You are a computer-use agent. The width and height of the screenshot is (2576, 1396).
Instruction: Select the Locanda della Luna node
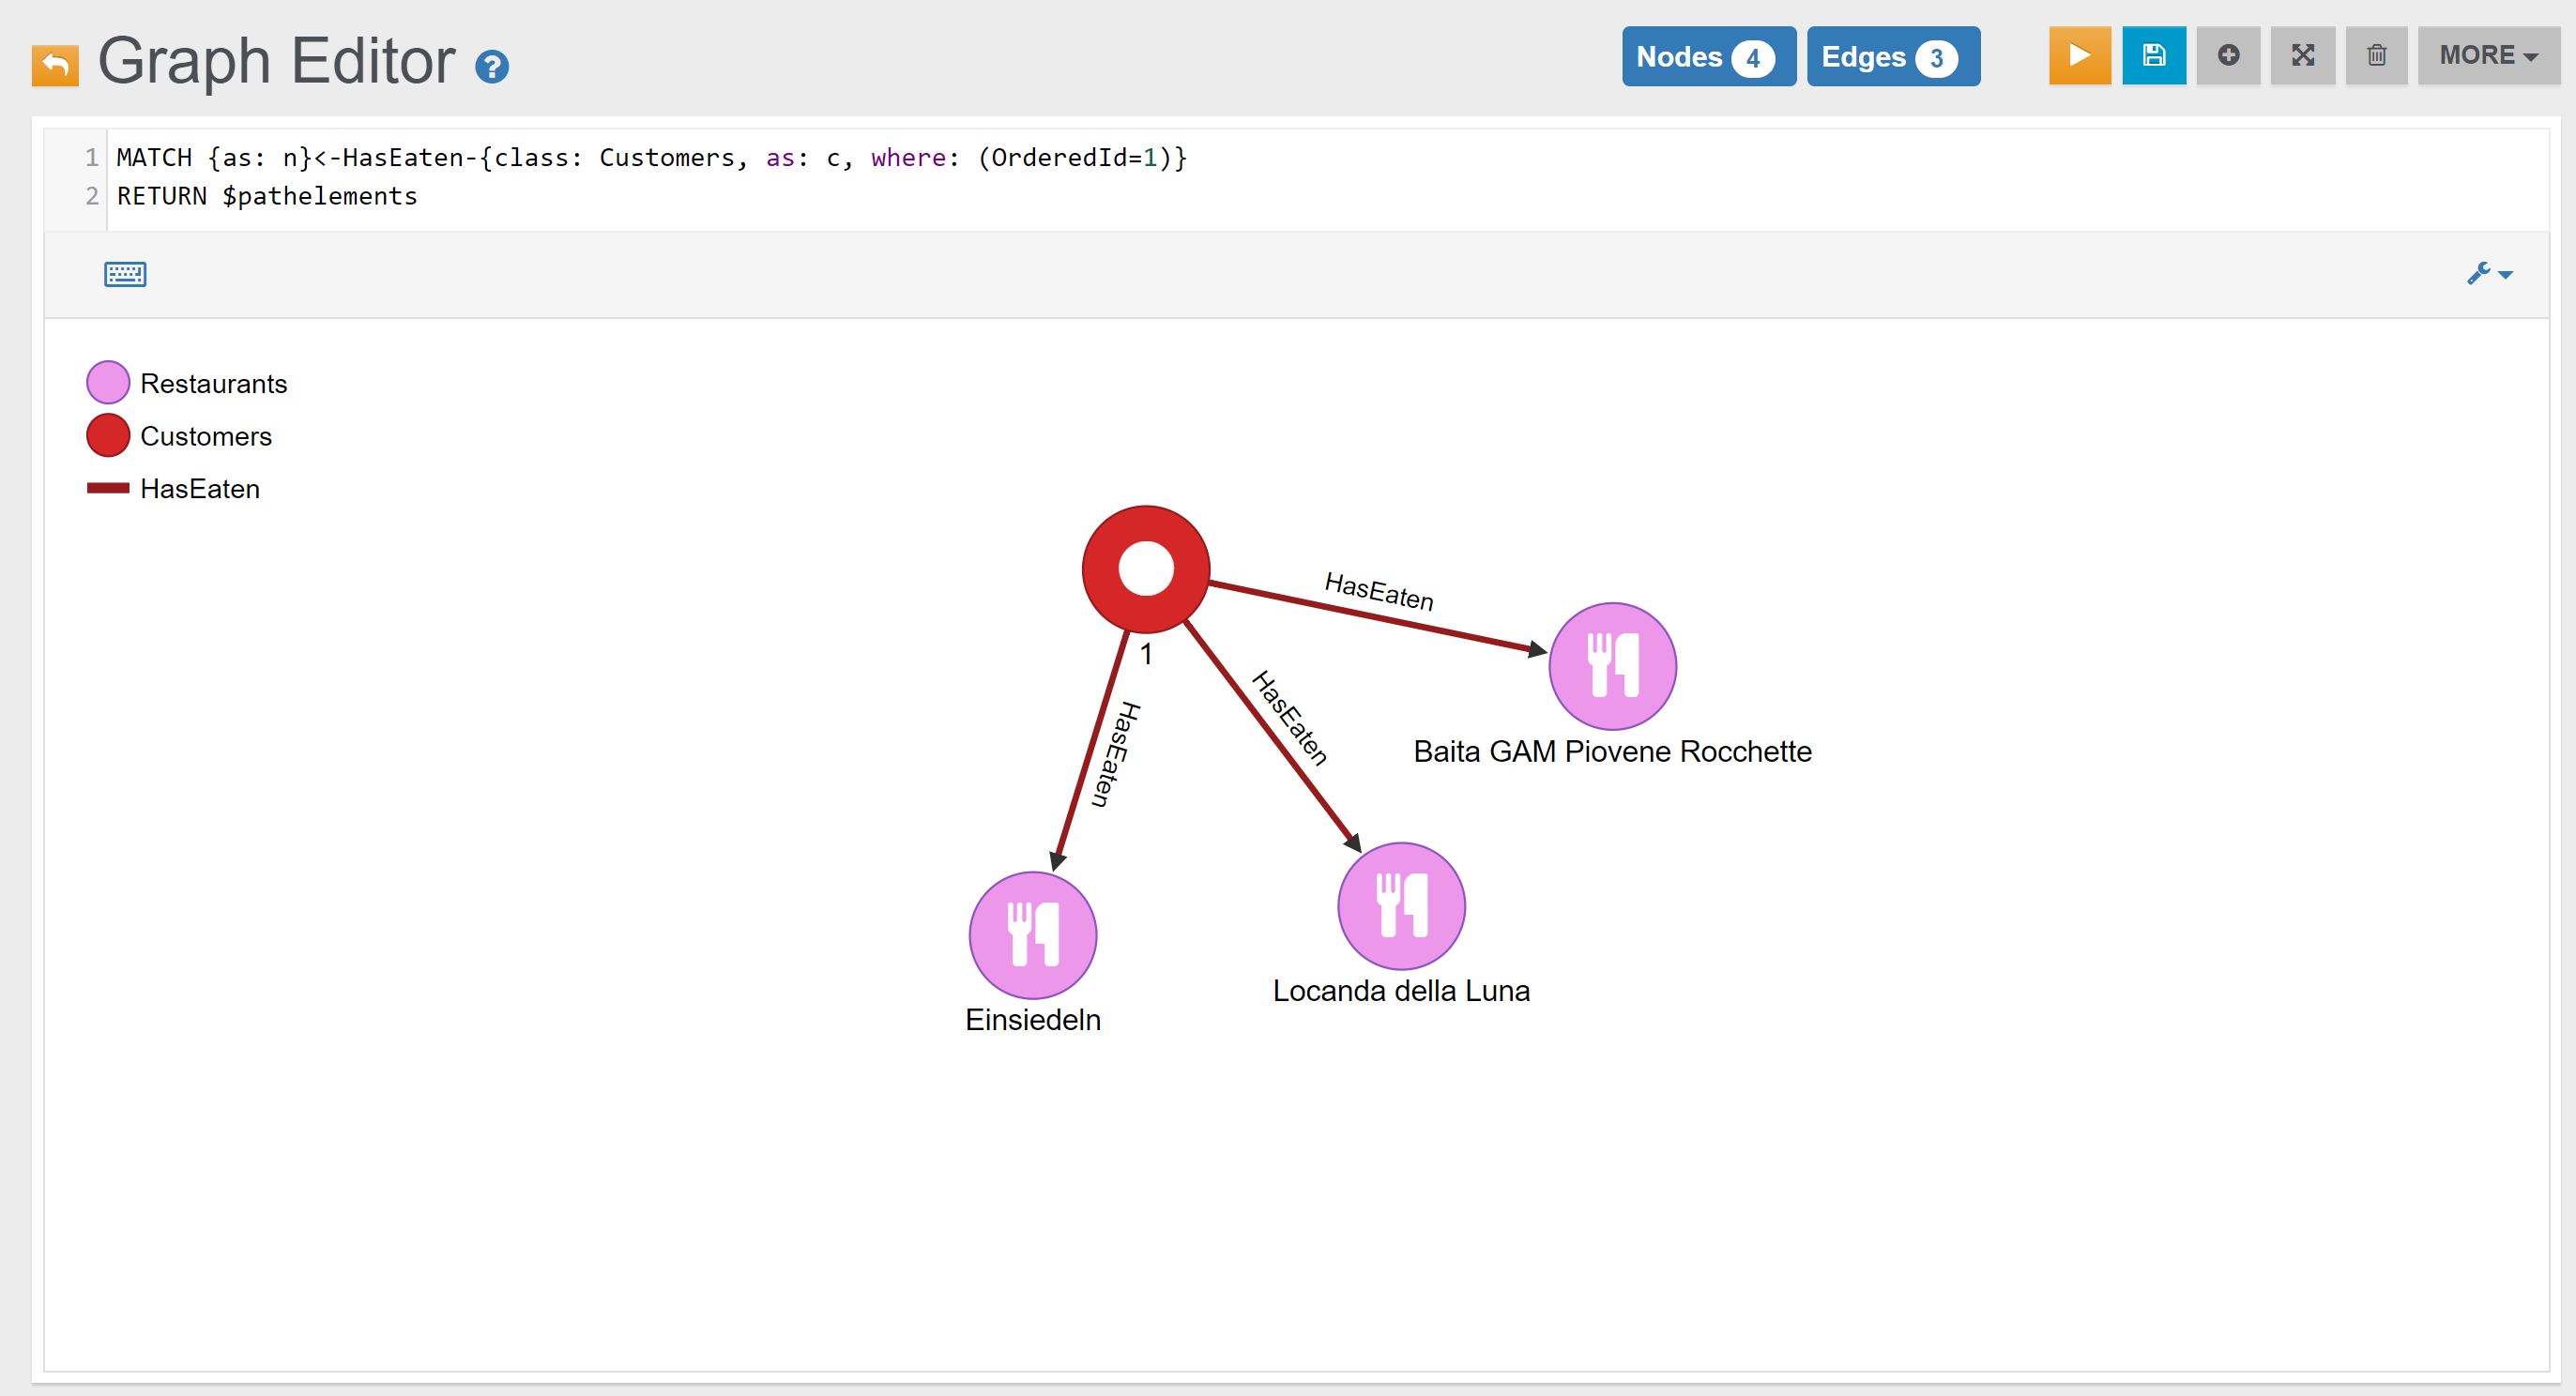1401,906
